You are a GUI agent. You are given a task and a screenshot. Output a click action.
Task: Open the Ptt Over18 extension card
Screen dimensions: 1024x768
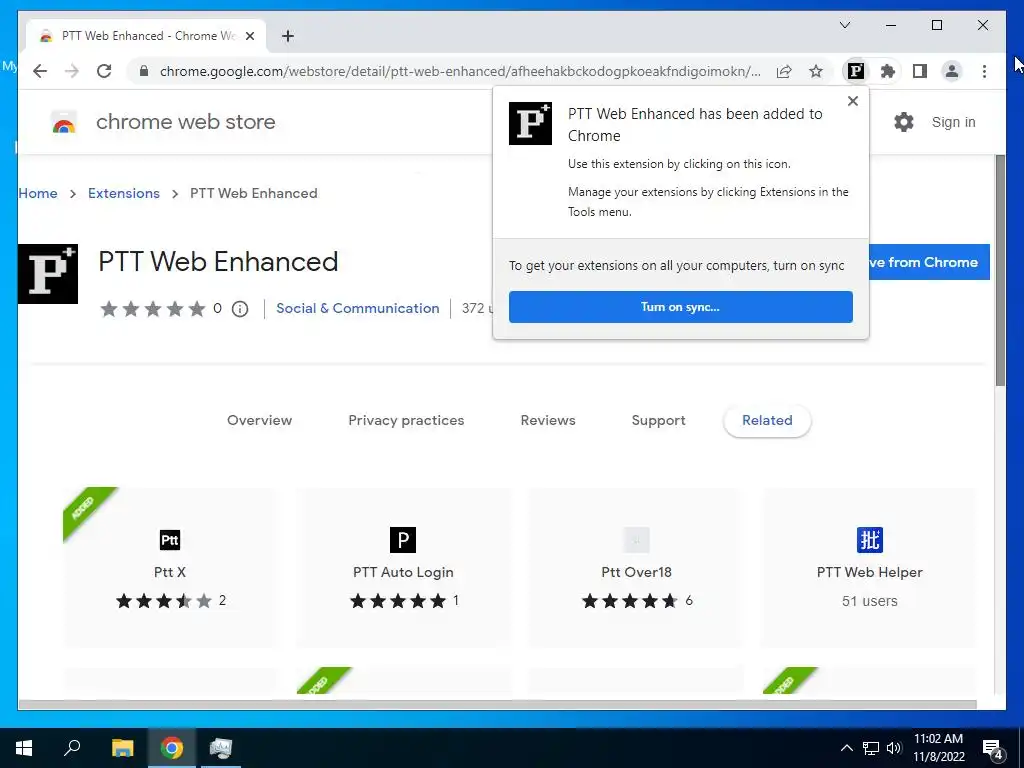[x=636, y=568]
